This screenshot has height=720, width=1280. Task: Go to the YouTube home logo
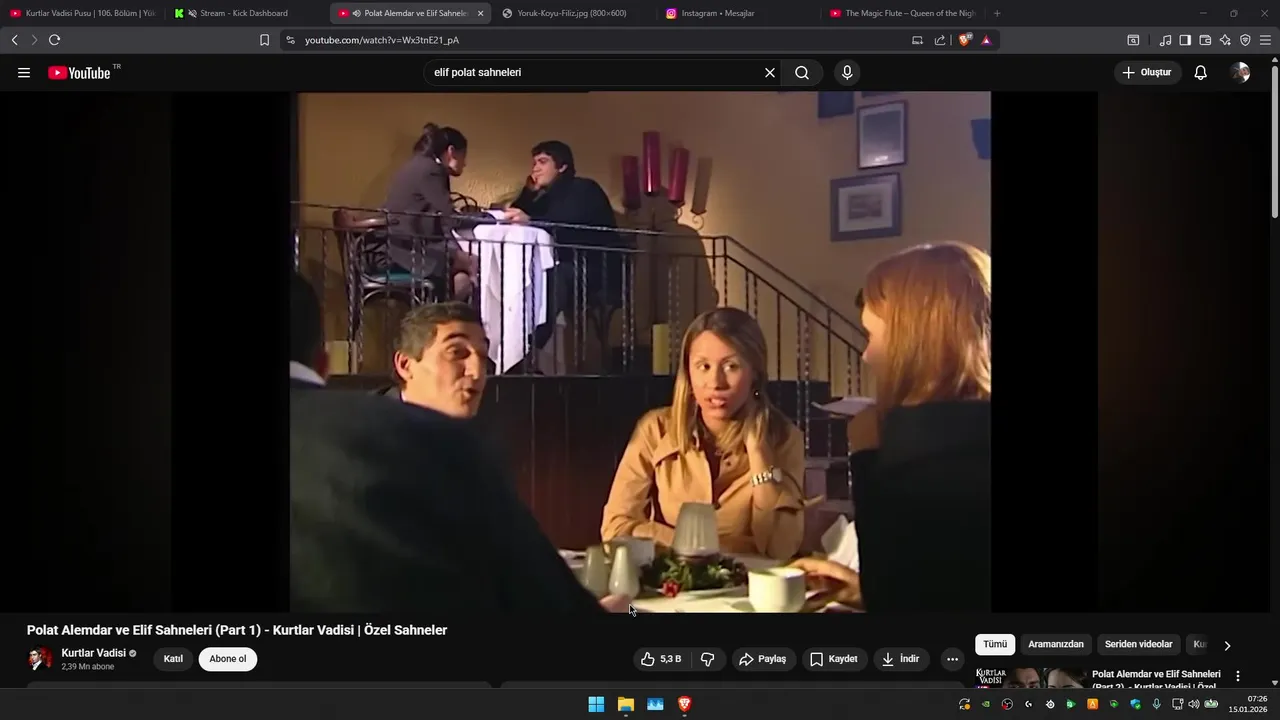pos(79,73)
